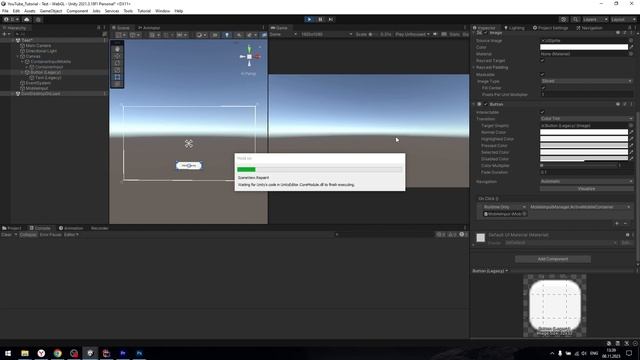This screenshot has width=640, height=360.
Task: Click the Visualize button
Action: (587, 189)
